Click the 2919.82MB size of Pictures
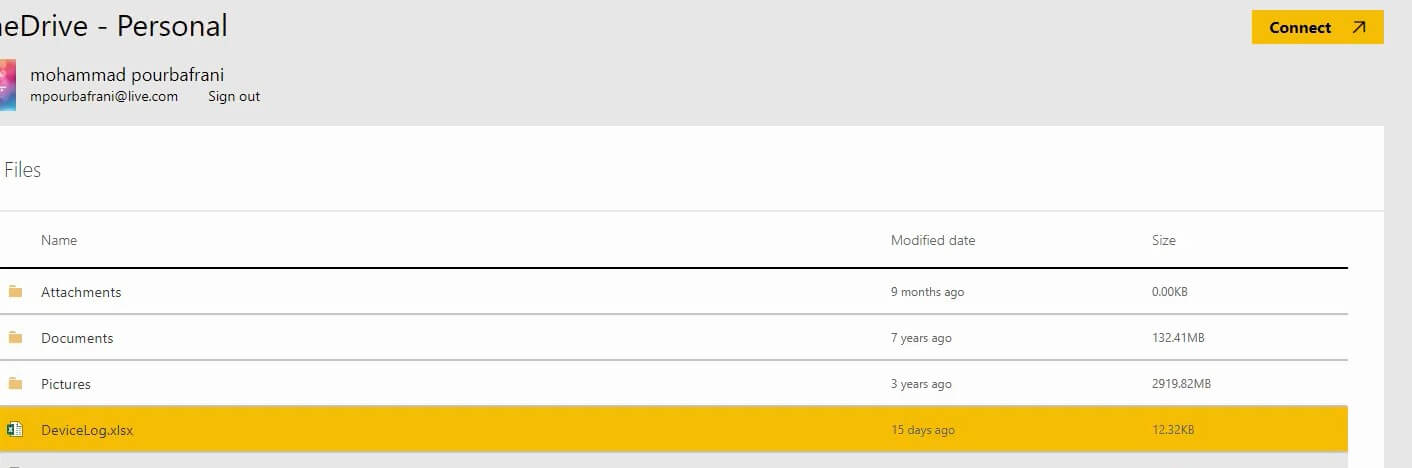This screenshot has width=1412, height=468. (x=1181, y=384)
